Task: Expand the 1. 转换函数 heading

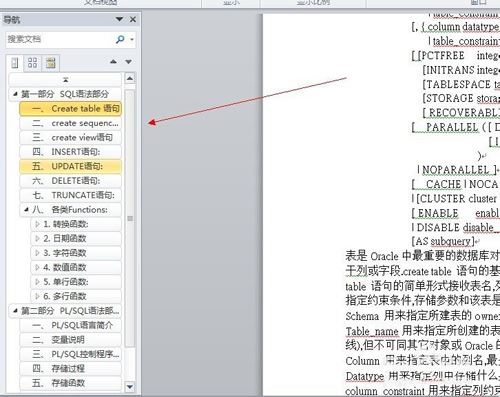Action: [x=37, y=224]
